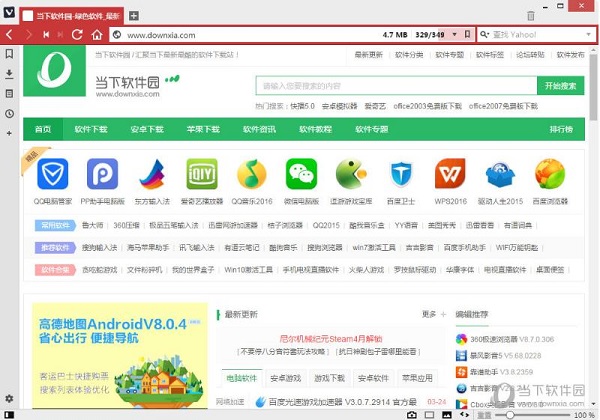Open the 软件下载 navigation item

(x=91, y=129)
